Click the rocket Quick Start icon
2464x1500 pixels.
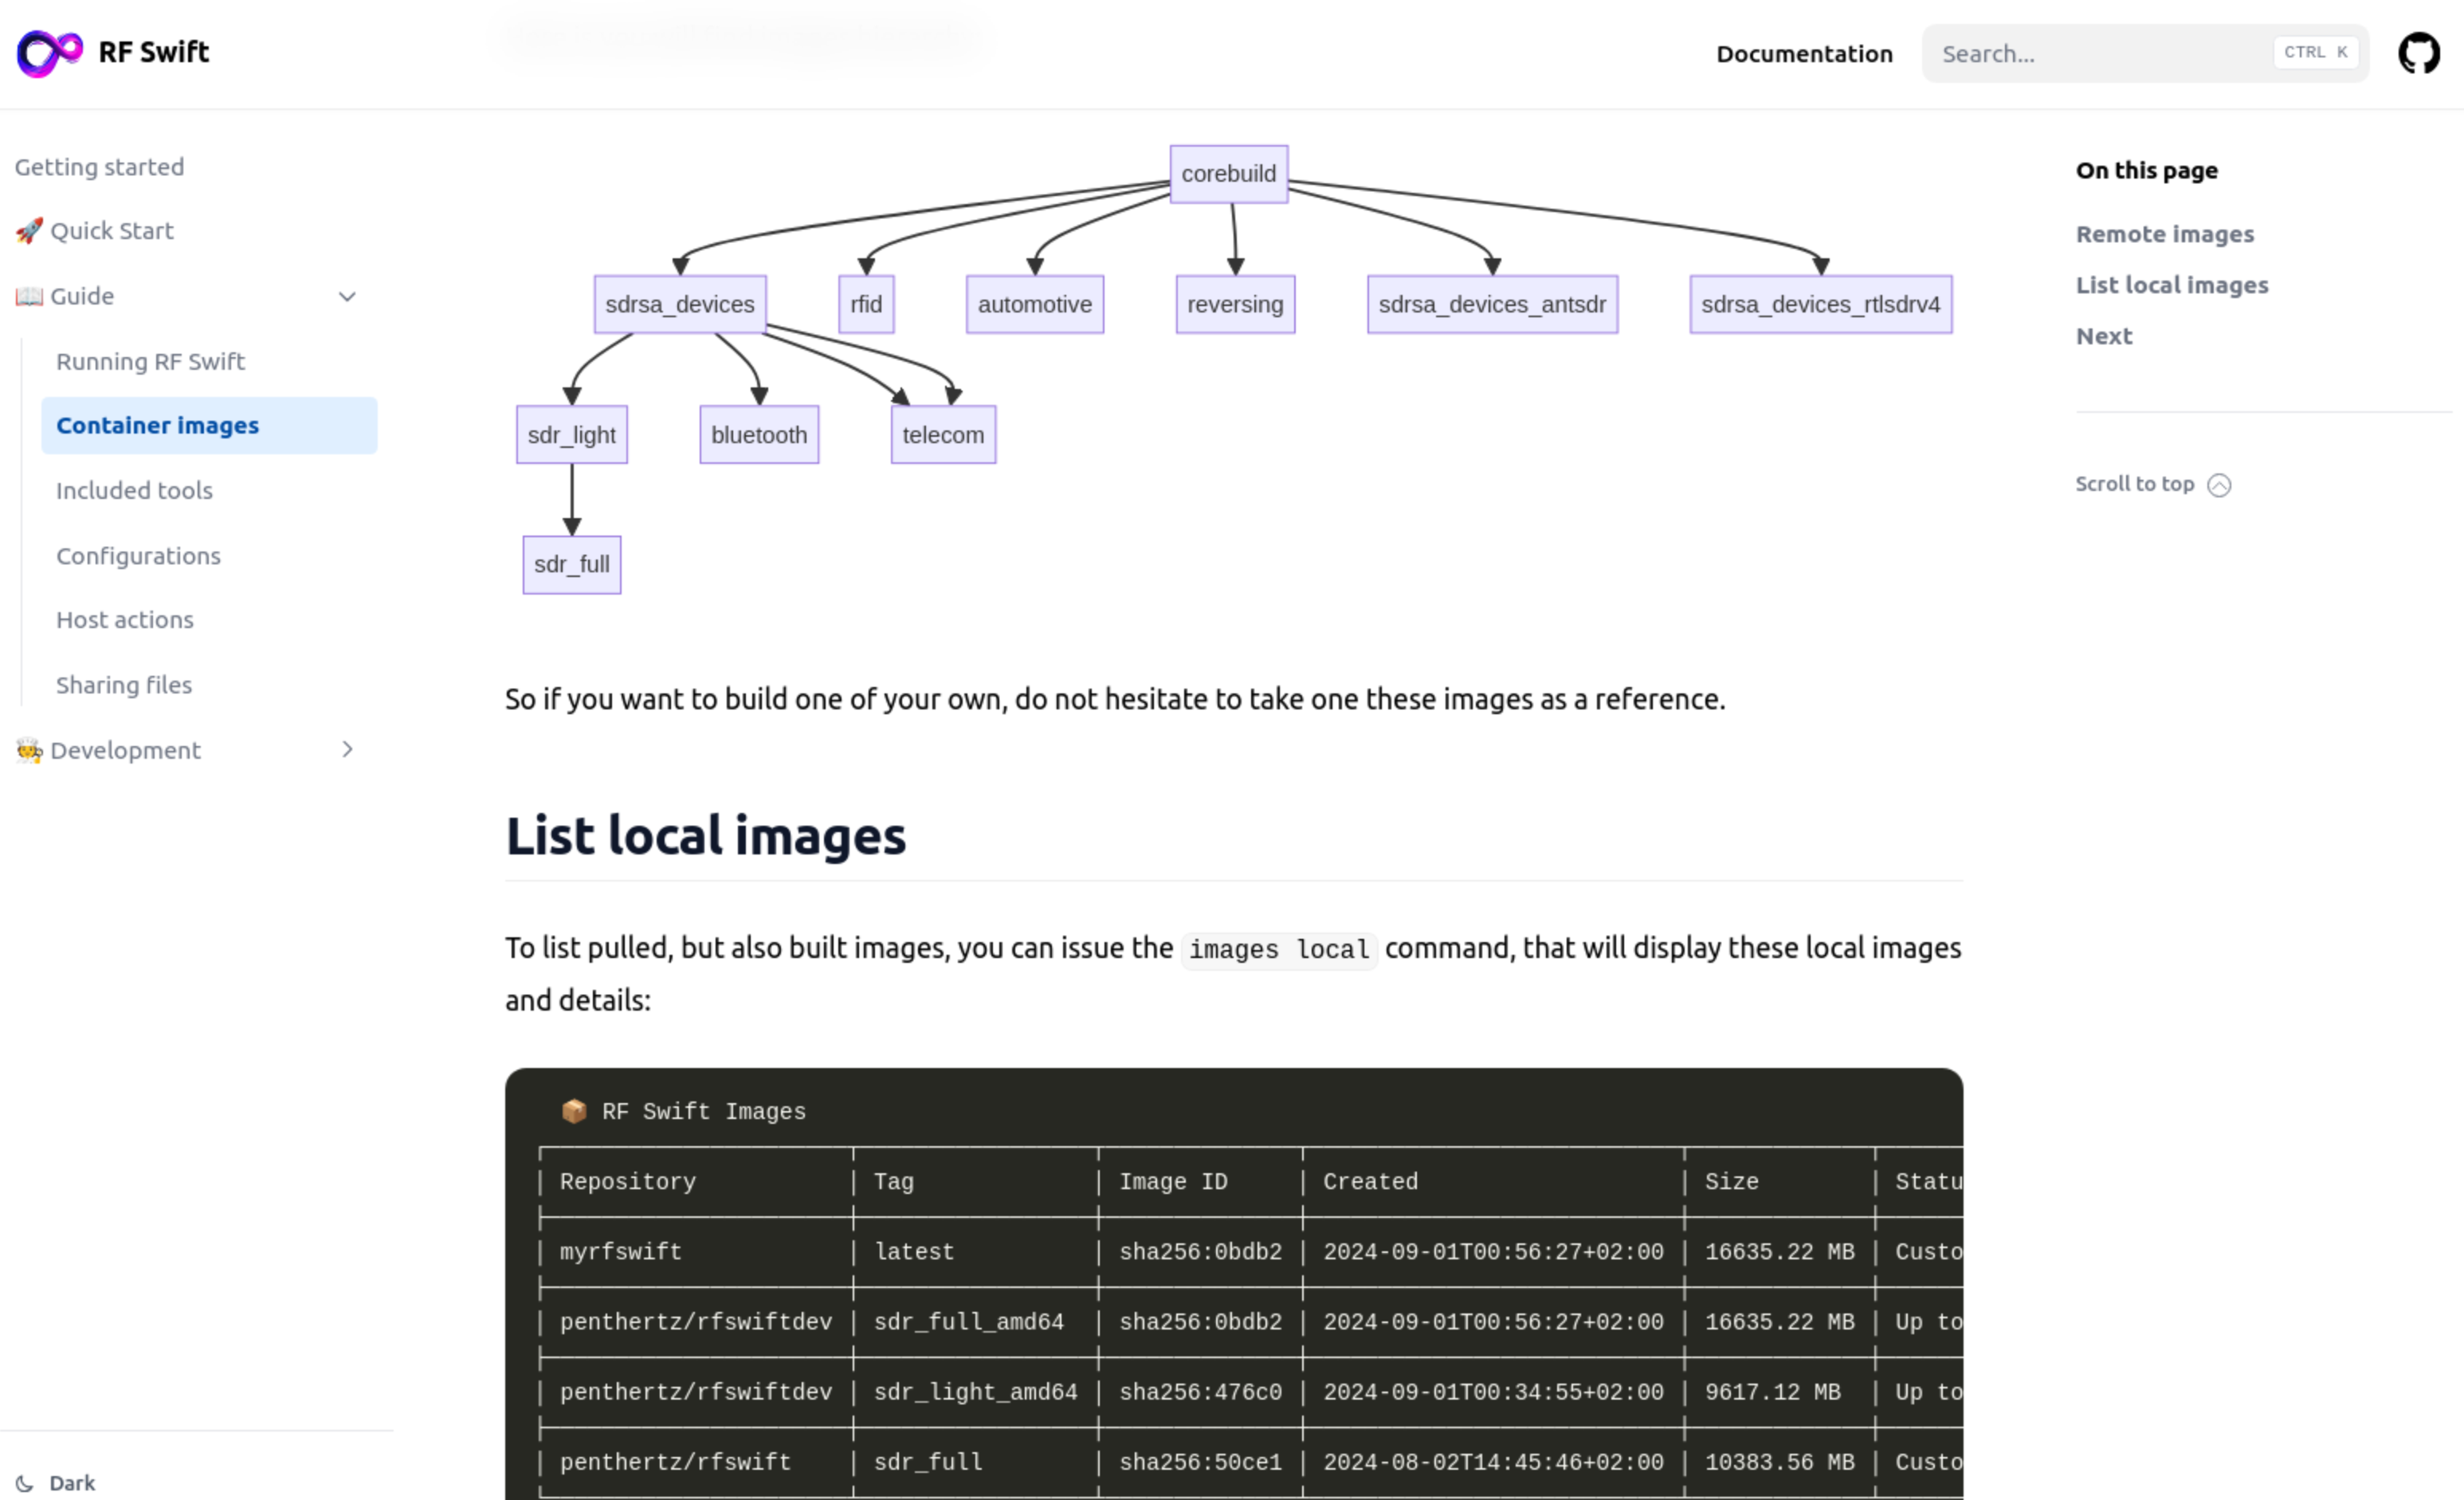click(x=28, y=229)
